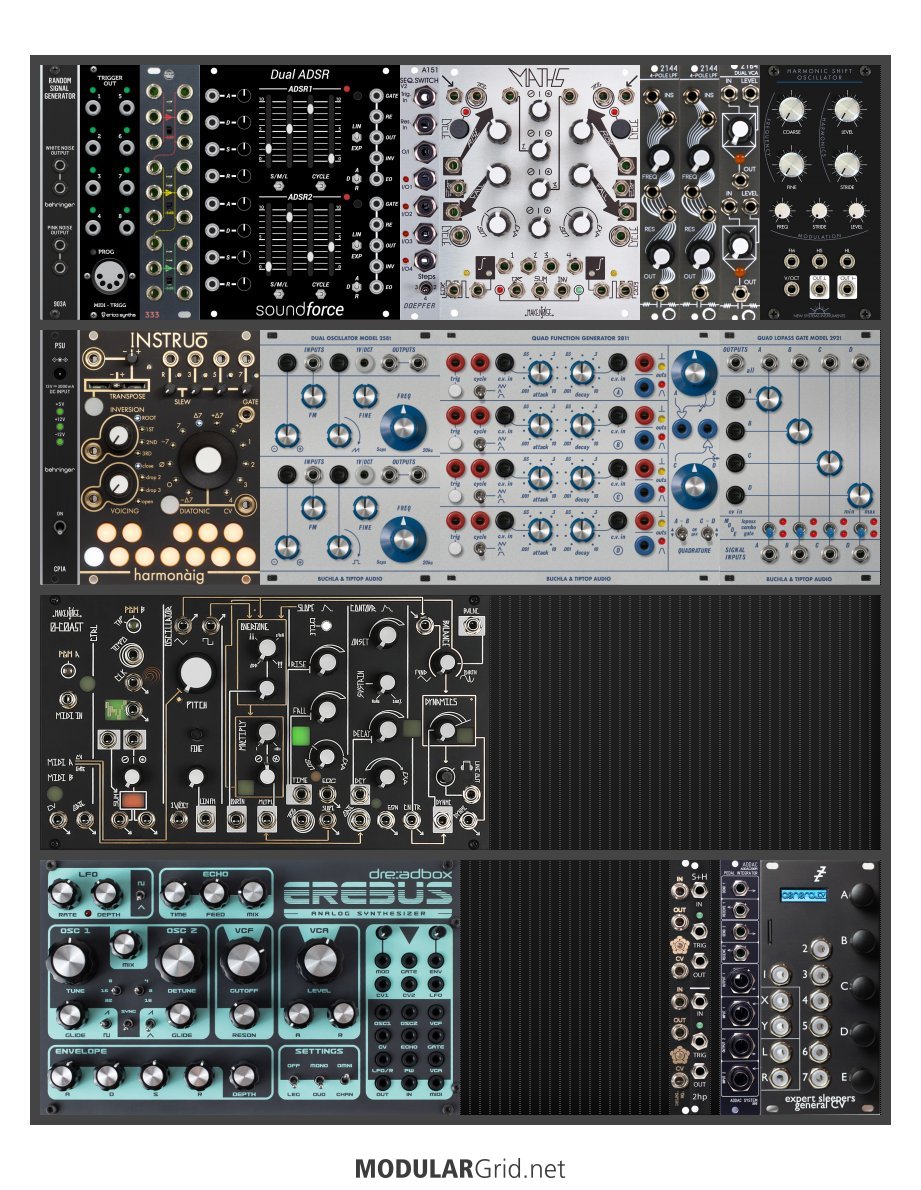Viewport: 921px width, 1190px height.
Task: Turn the VCF CUTOFF knob on Erebus
Action: (x=244, y=962)
